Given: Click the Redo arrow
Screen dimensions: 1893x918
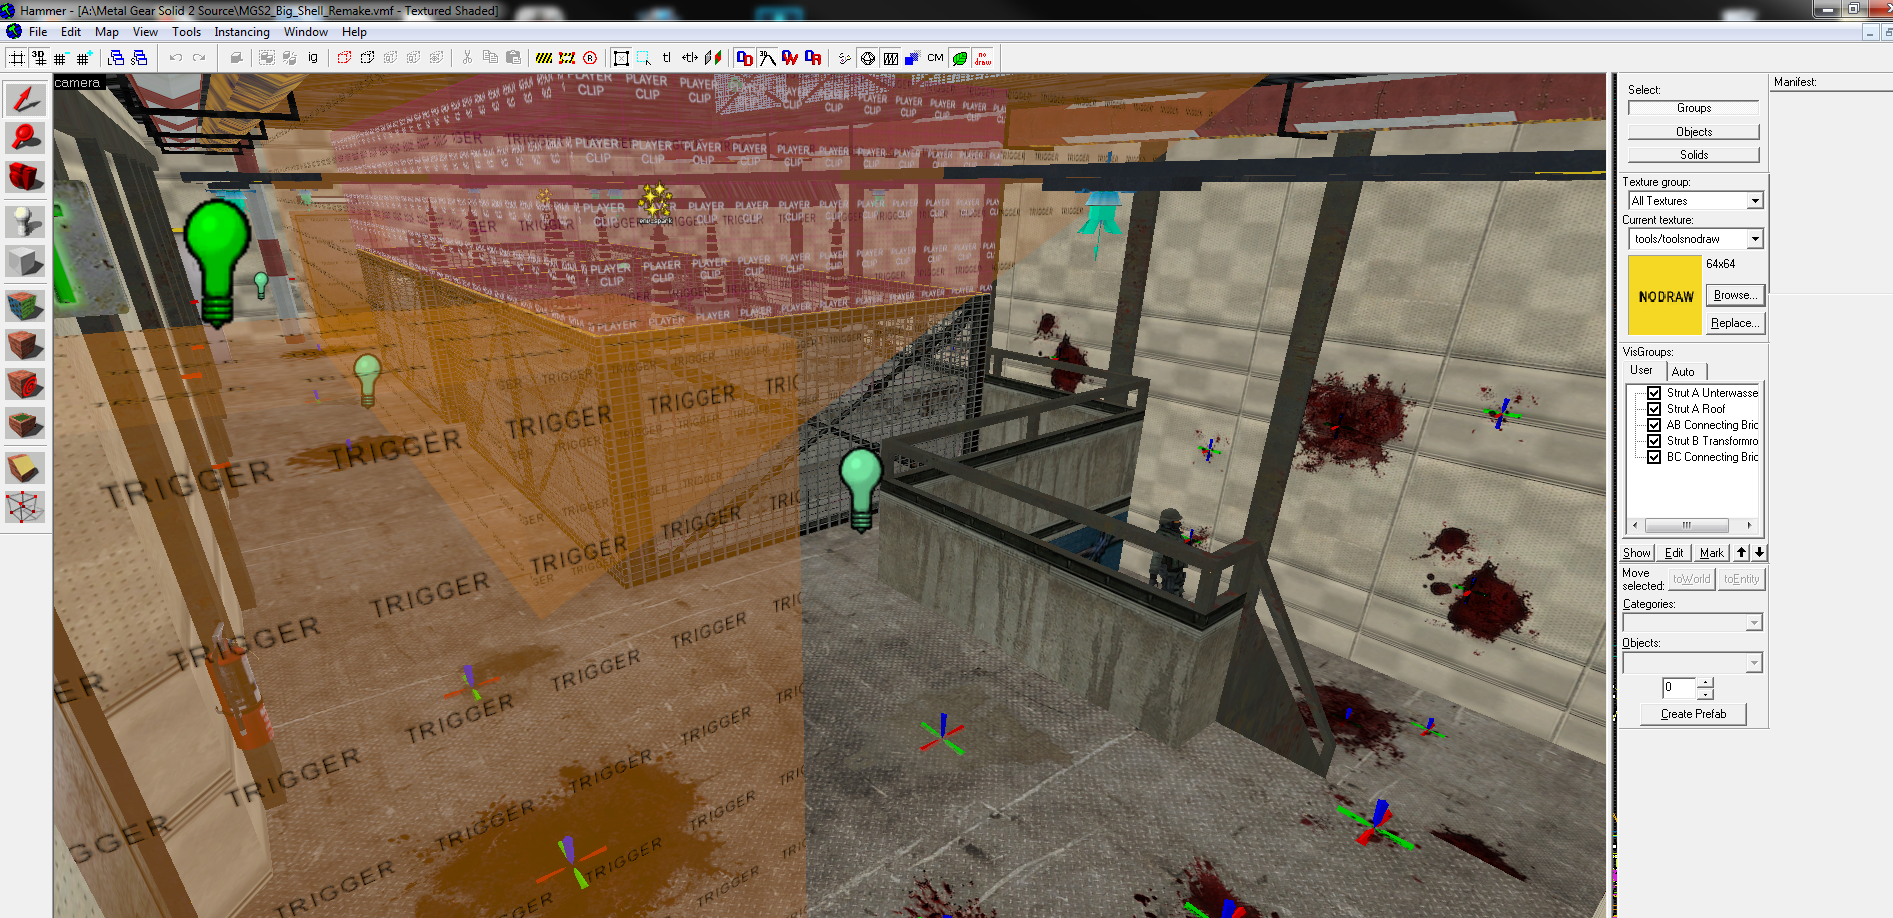Looking at the screenshot, I should pyautogui.click(x=199, y=58).
